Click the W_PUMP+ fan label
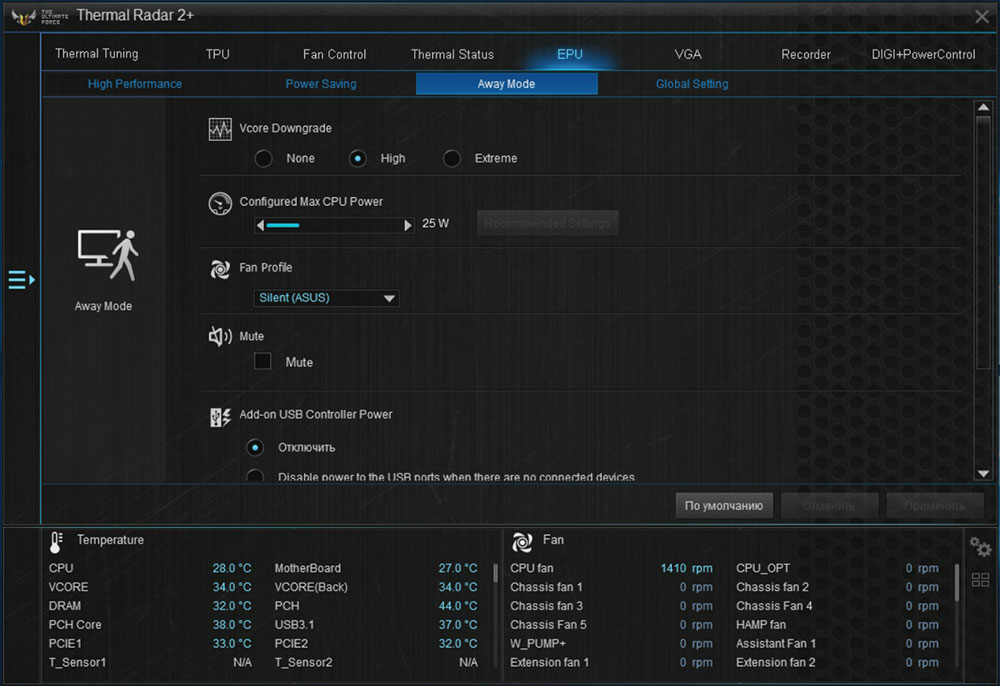 pos(538,643)
